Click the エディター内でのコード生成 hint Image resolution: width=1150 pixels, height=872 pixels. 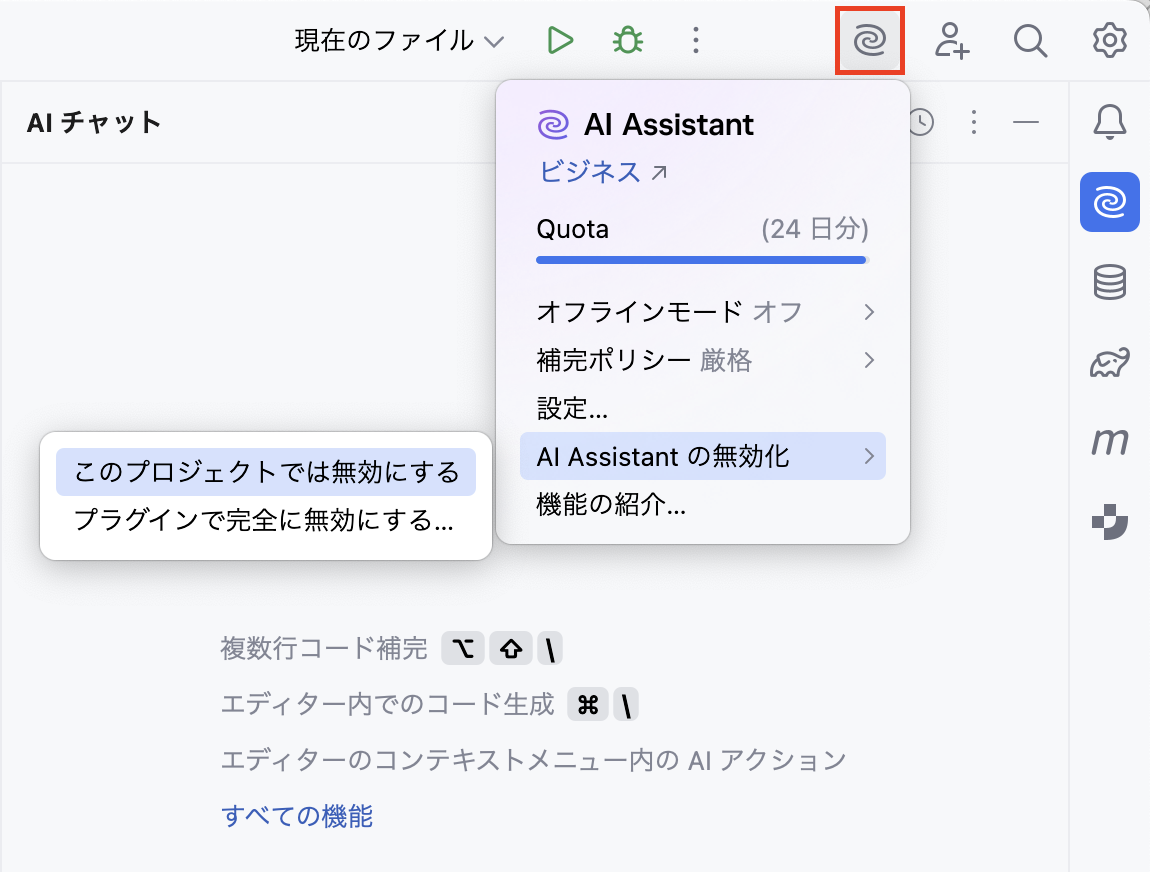click(x=429, y=704)
